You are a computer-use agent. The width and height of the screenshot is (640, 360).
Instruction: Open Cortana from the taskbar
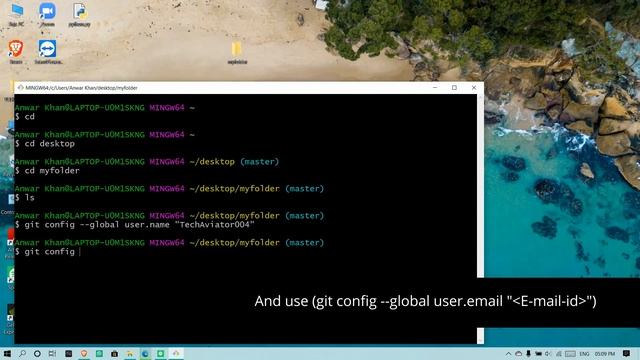coord(37,353)
